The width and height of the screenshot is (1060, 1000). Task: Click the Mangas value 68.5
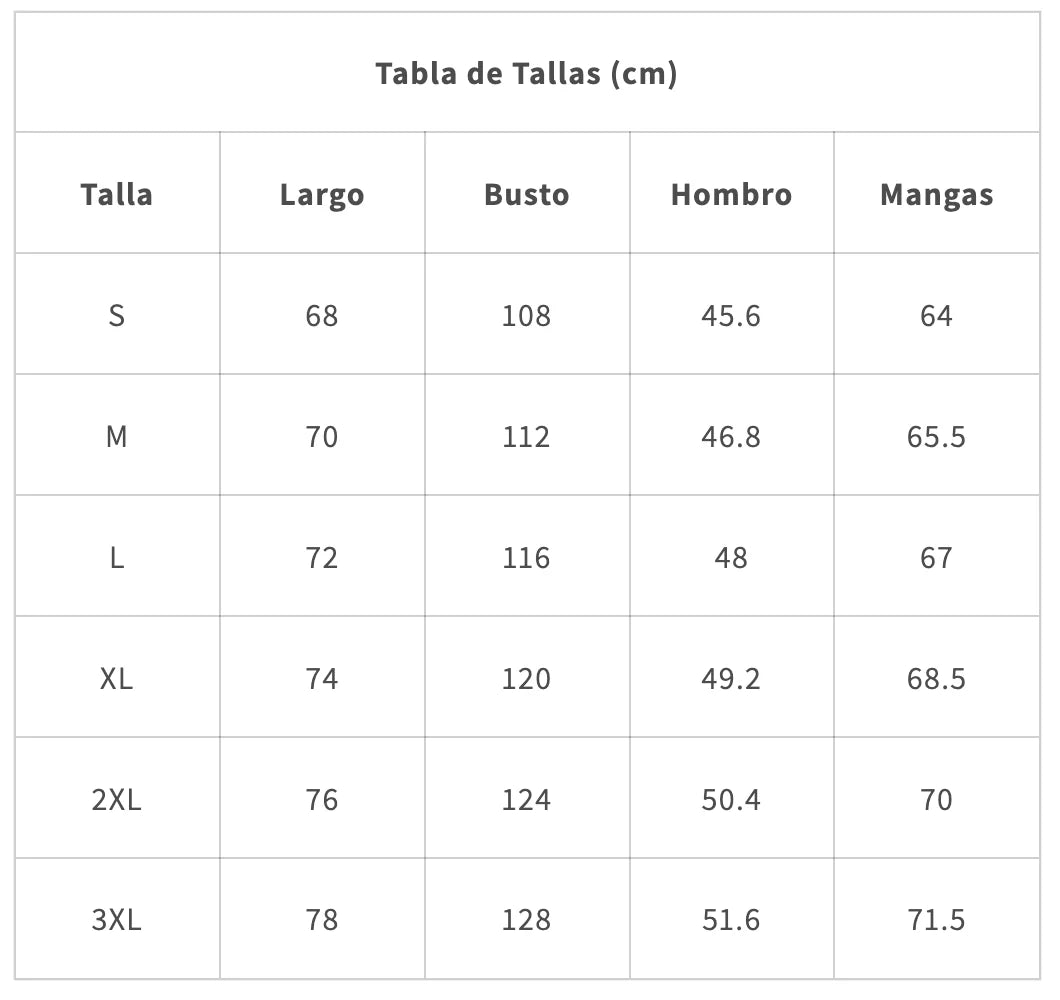click(x=937, y=679)
